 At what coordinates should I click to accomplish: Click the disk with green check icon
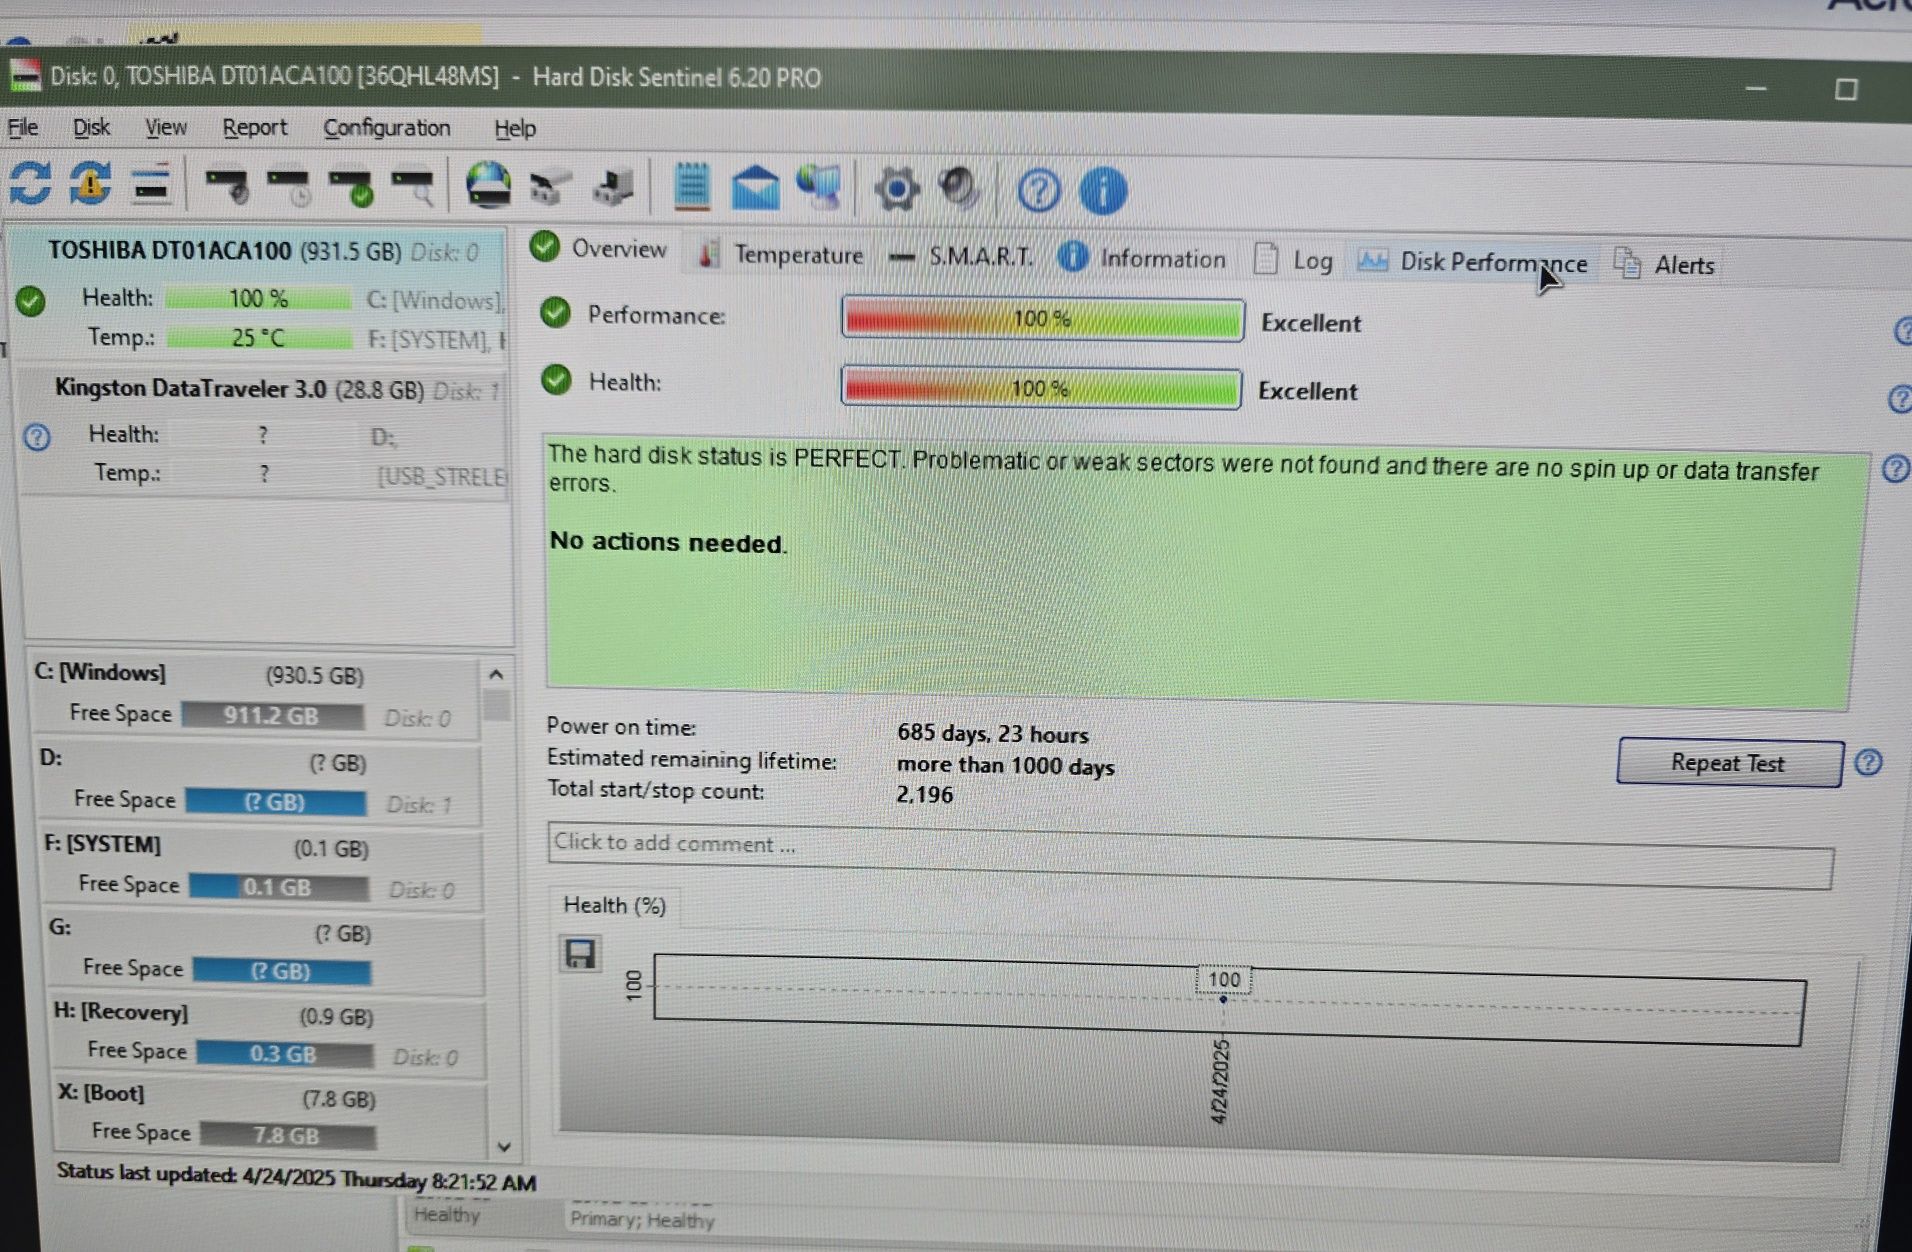point(350,187)
